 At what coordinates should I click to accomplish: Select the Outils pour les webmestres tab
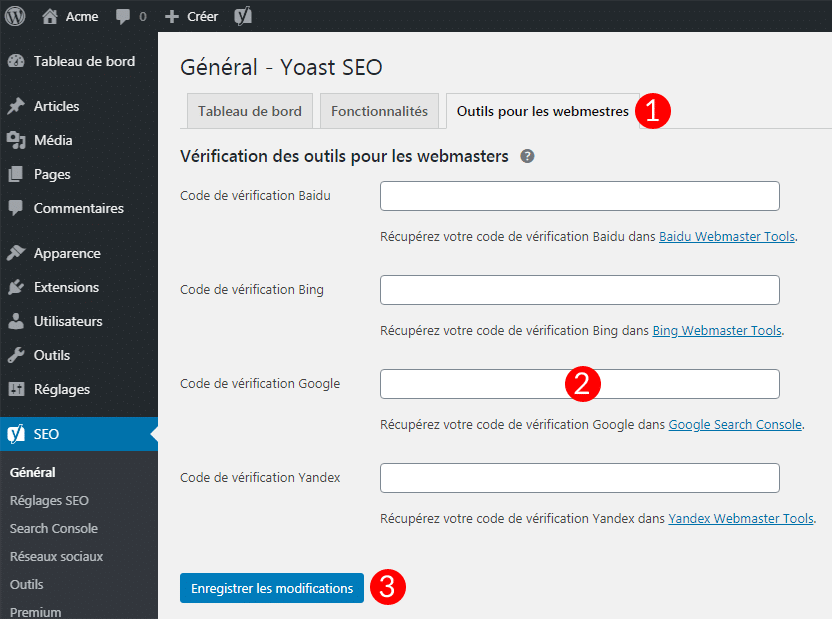click(543, 111)
